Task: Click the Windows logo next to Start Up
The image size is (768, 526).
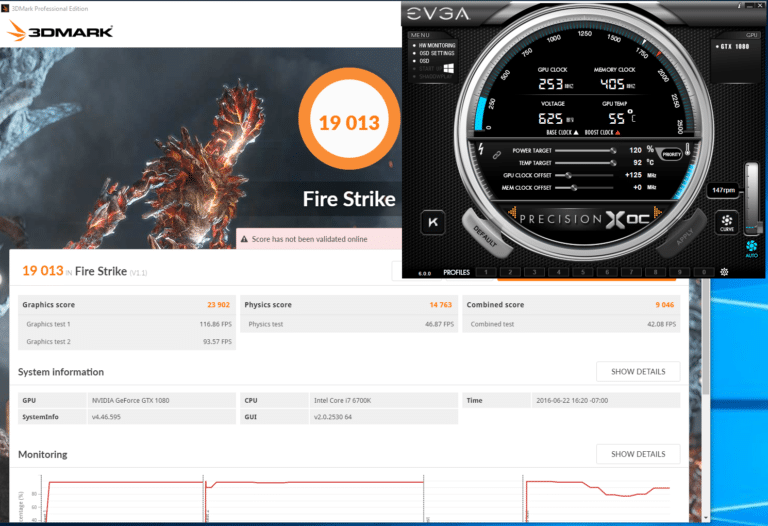Action: 448,69
